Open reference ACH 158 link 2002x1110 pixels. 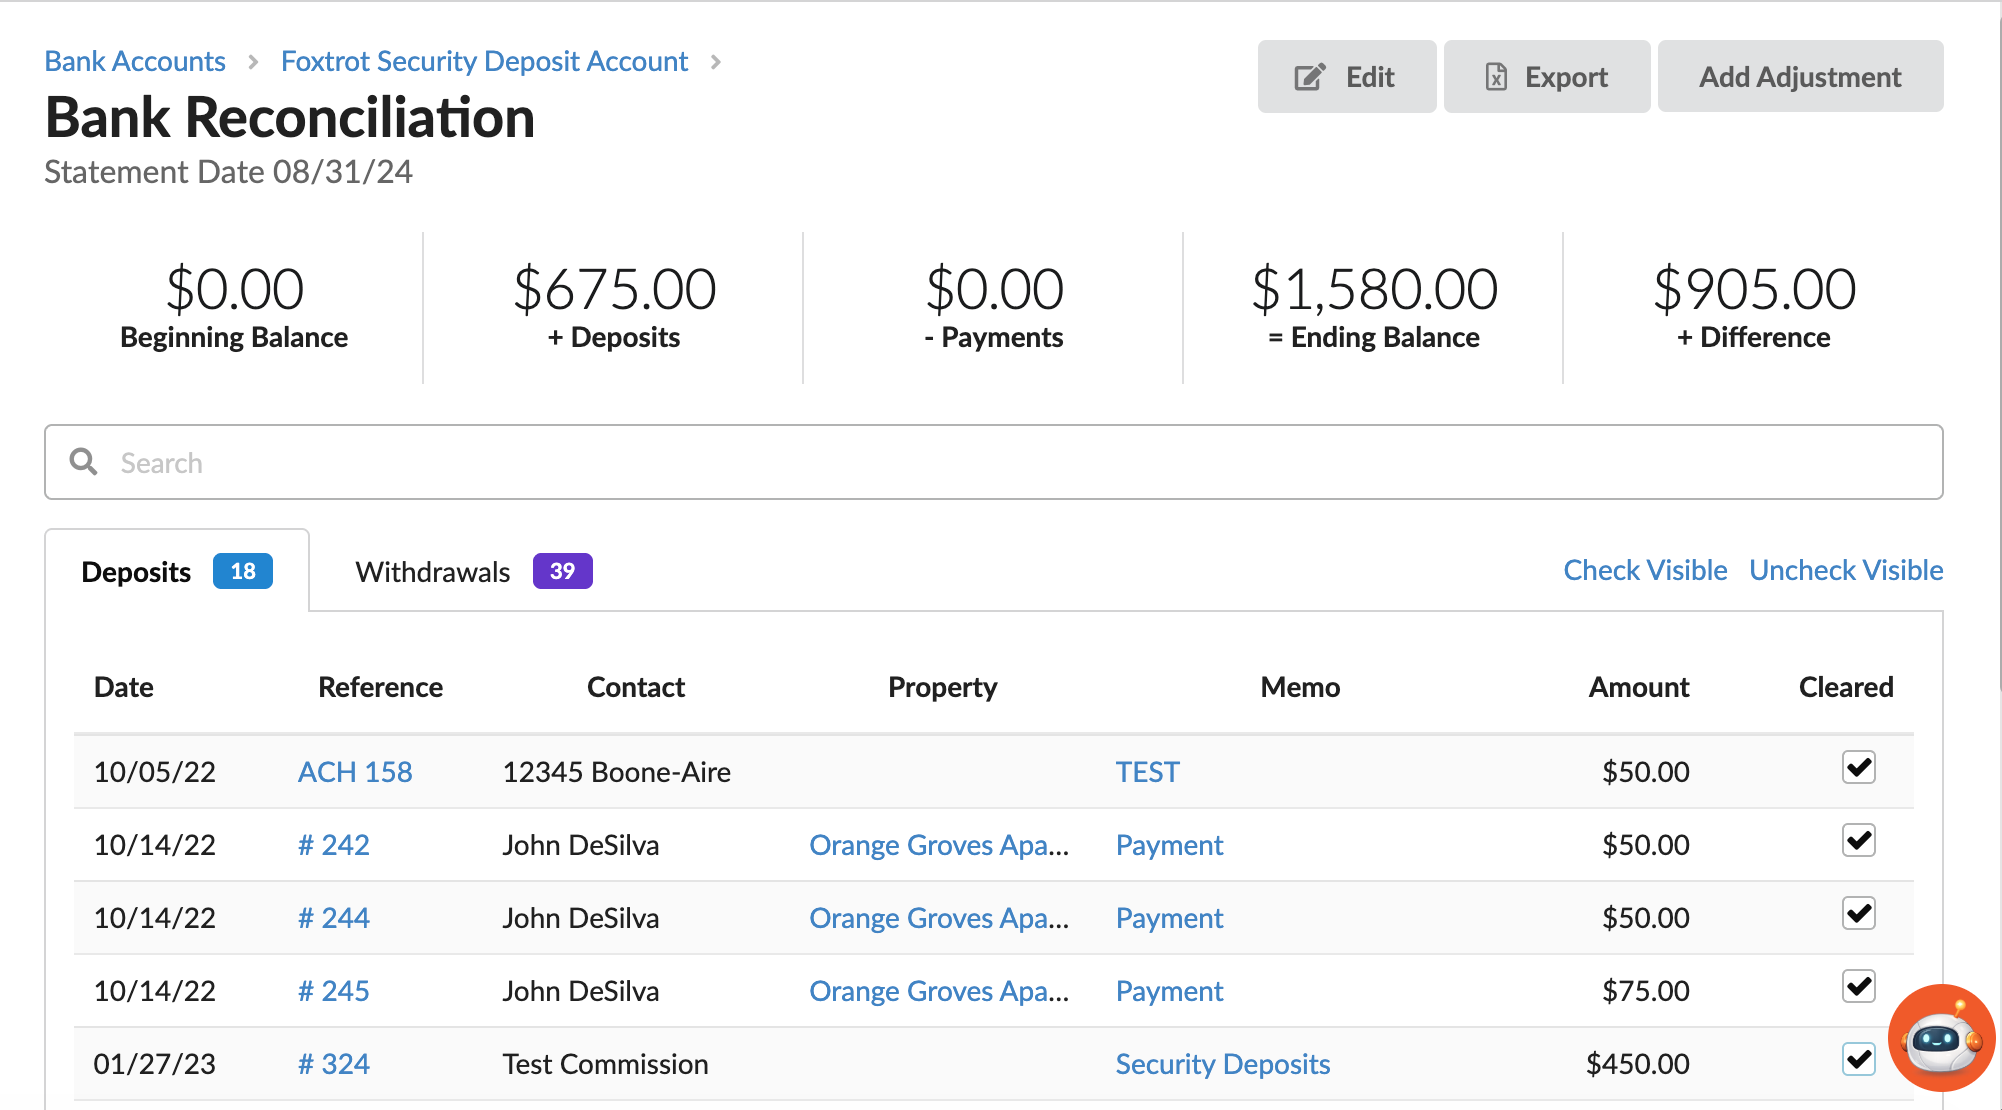pyautogui.click(x=355, y=772)
